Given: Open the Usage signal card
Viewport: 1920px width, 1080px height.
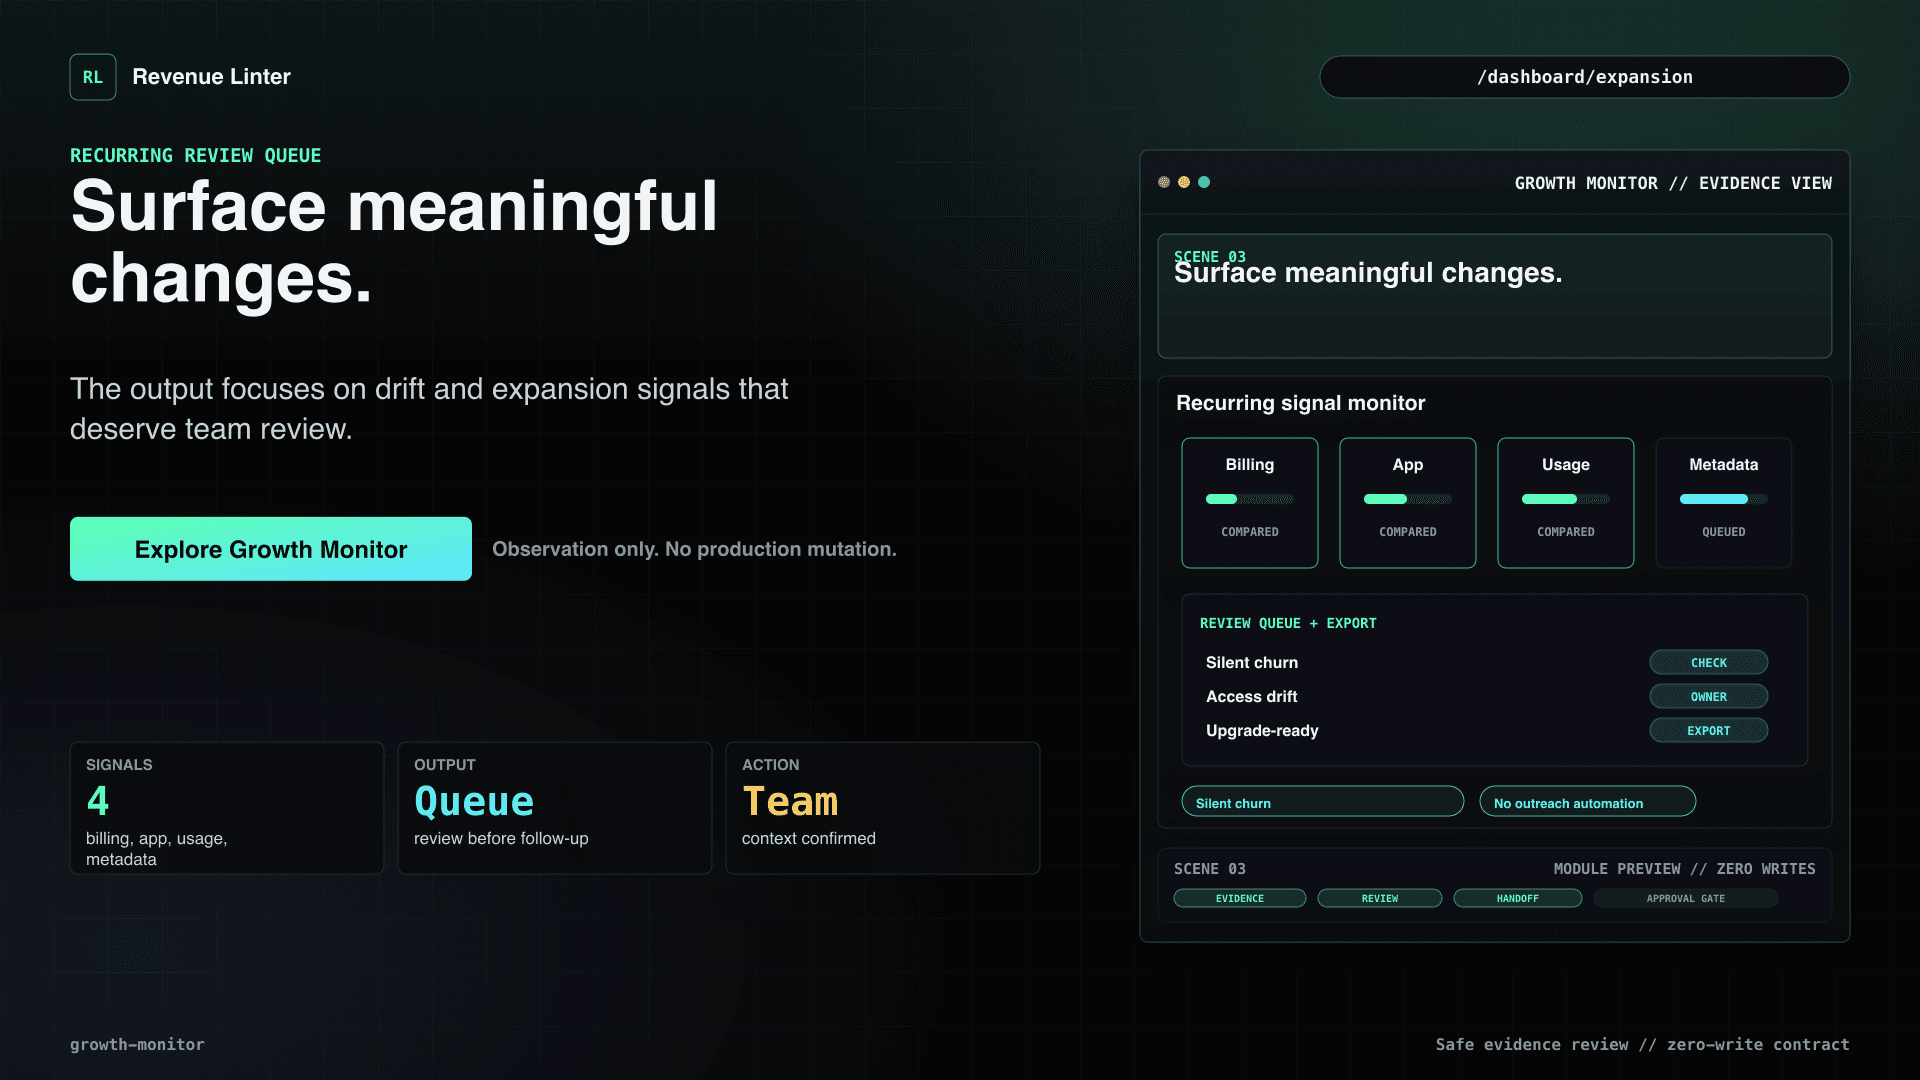Looking at the screenshot, I should [1566, 503].
